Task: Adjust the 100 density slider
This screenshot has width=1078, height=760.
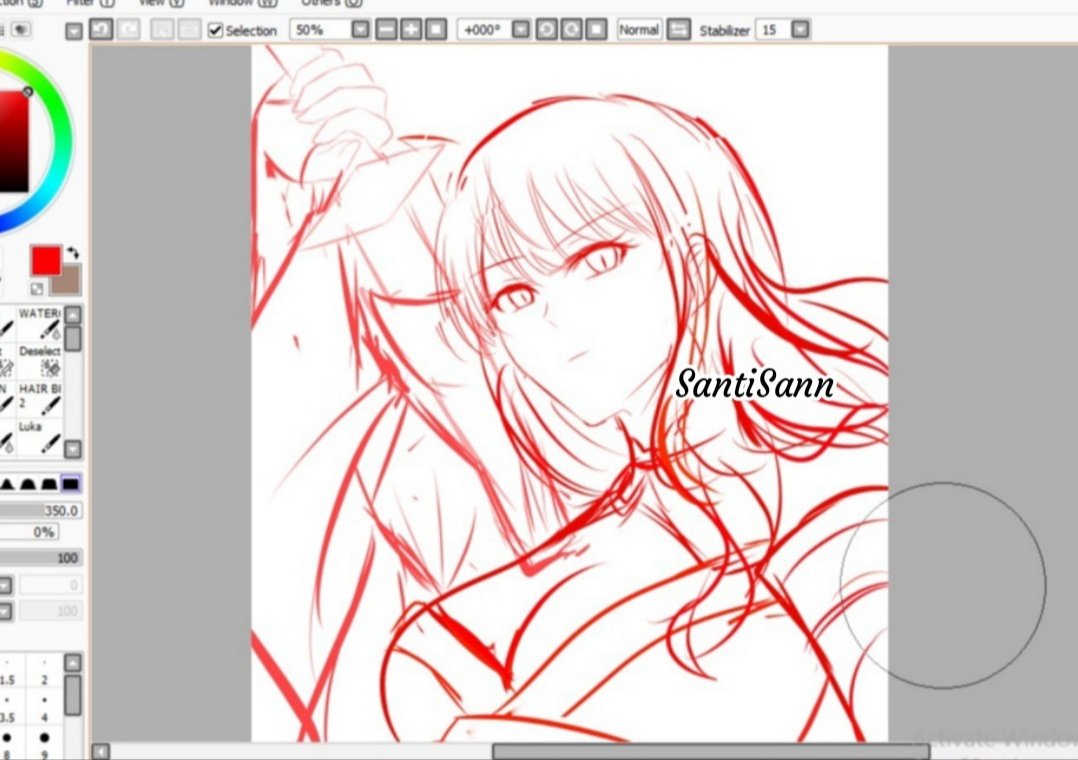Action: 41,558
